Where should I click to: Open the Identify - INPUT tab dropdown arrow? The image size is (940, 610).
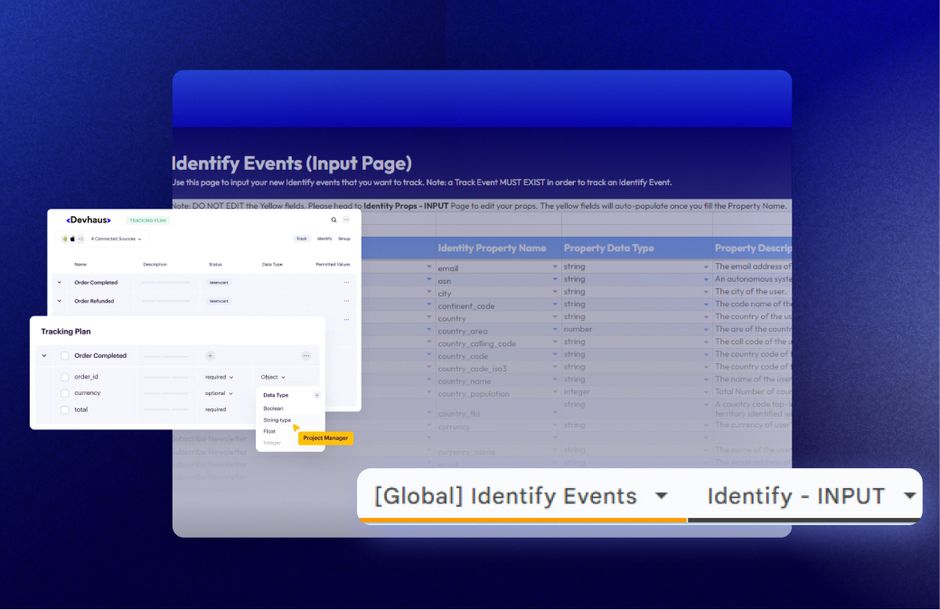pyautogui.click(x=910, y=496)
